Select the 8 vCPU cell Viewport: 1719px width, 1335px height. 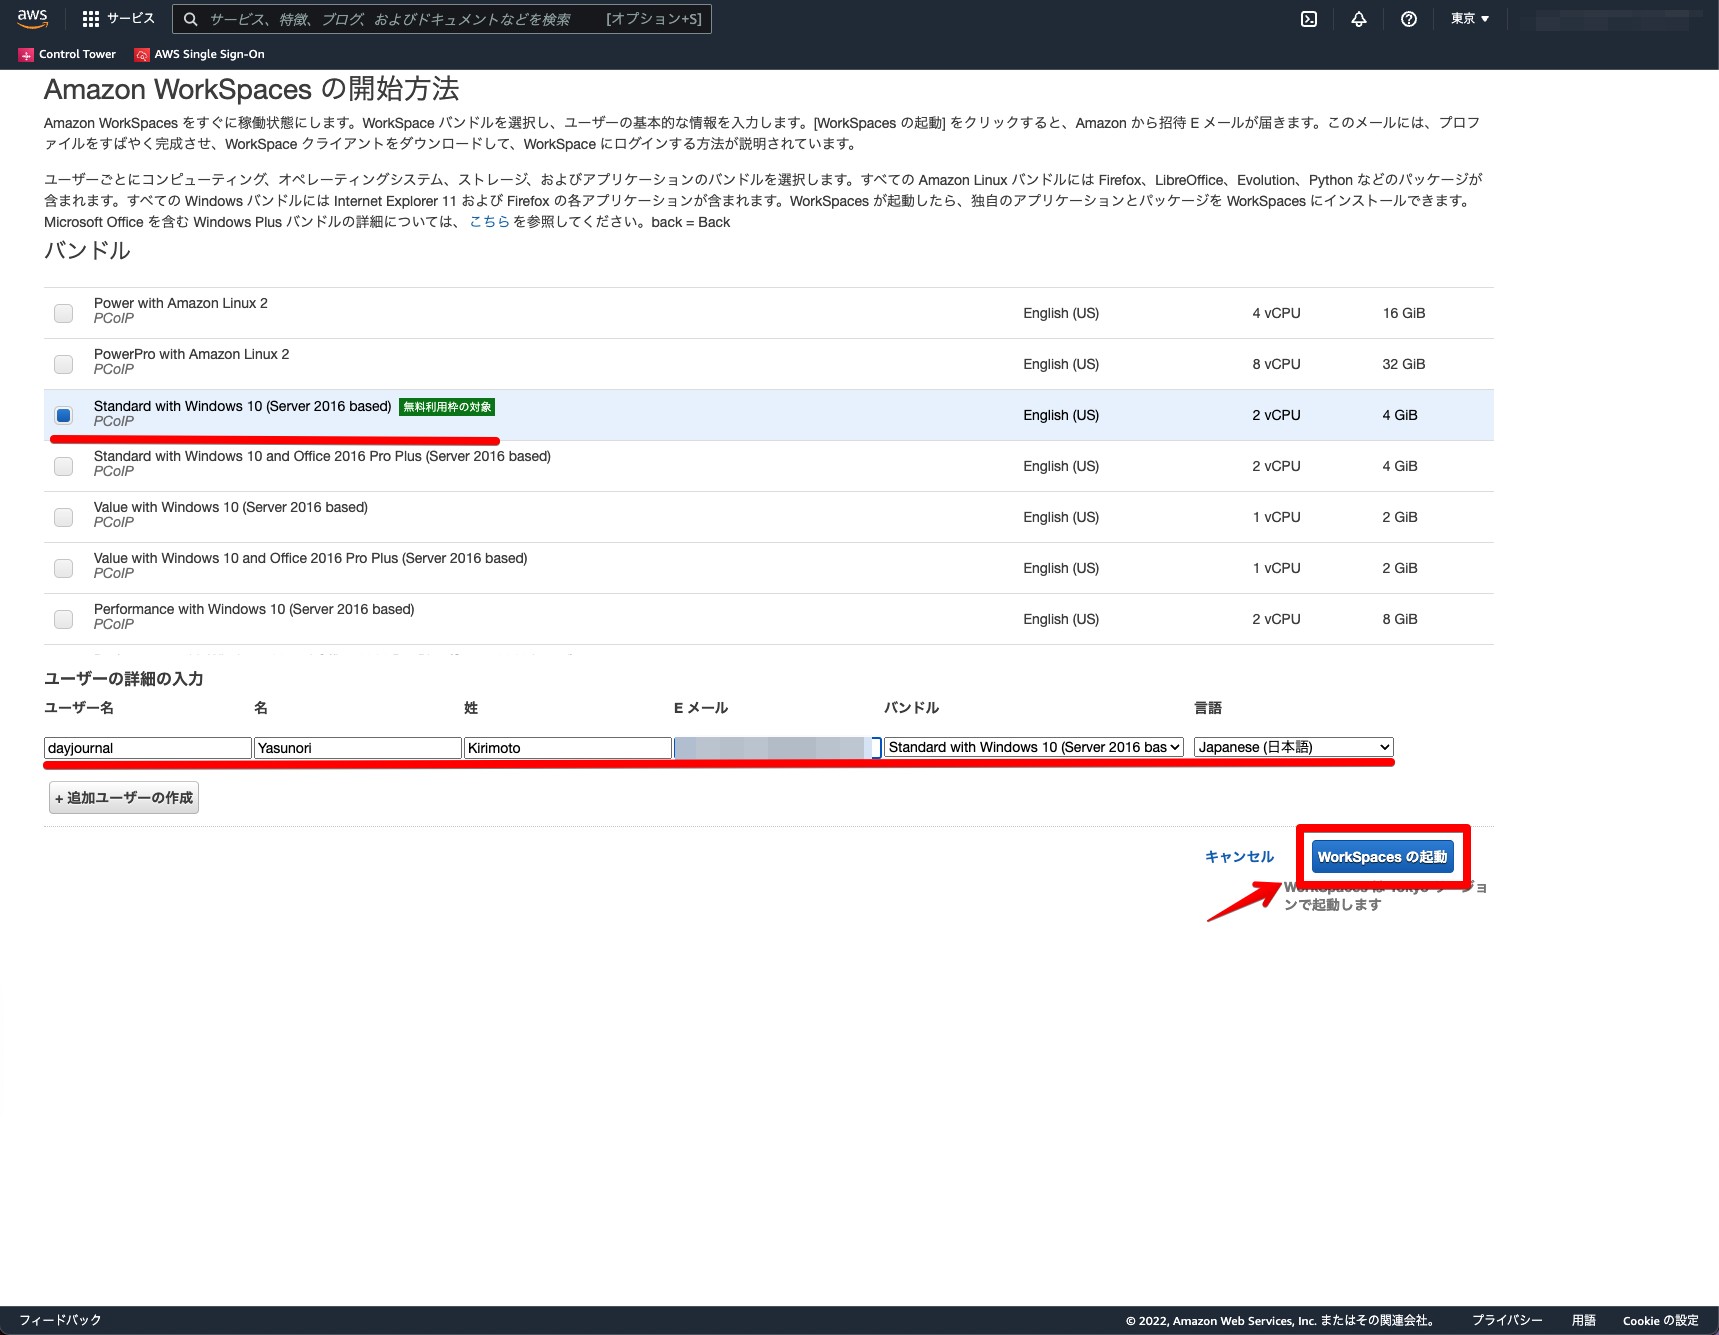[x=1276, y=364]
